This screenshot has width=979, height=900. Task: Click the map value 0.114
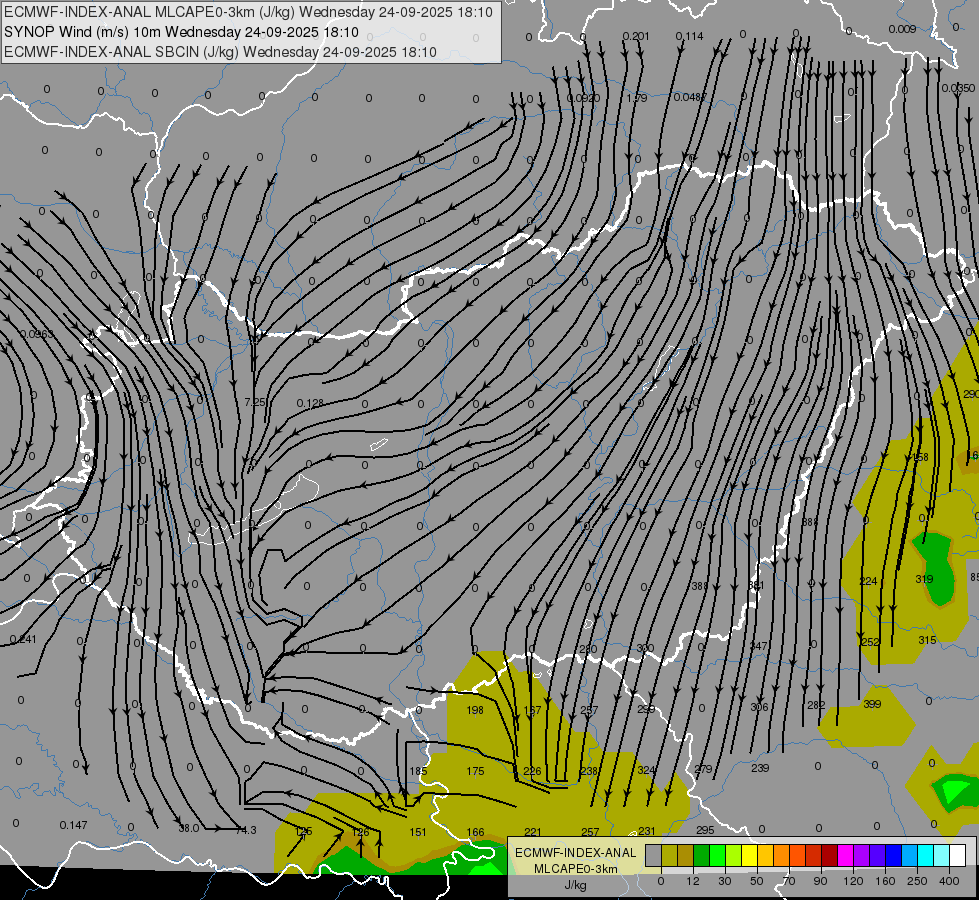point(689,36)
